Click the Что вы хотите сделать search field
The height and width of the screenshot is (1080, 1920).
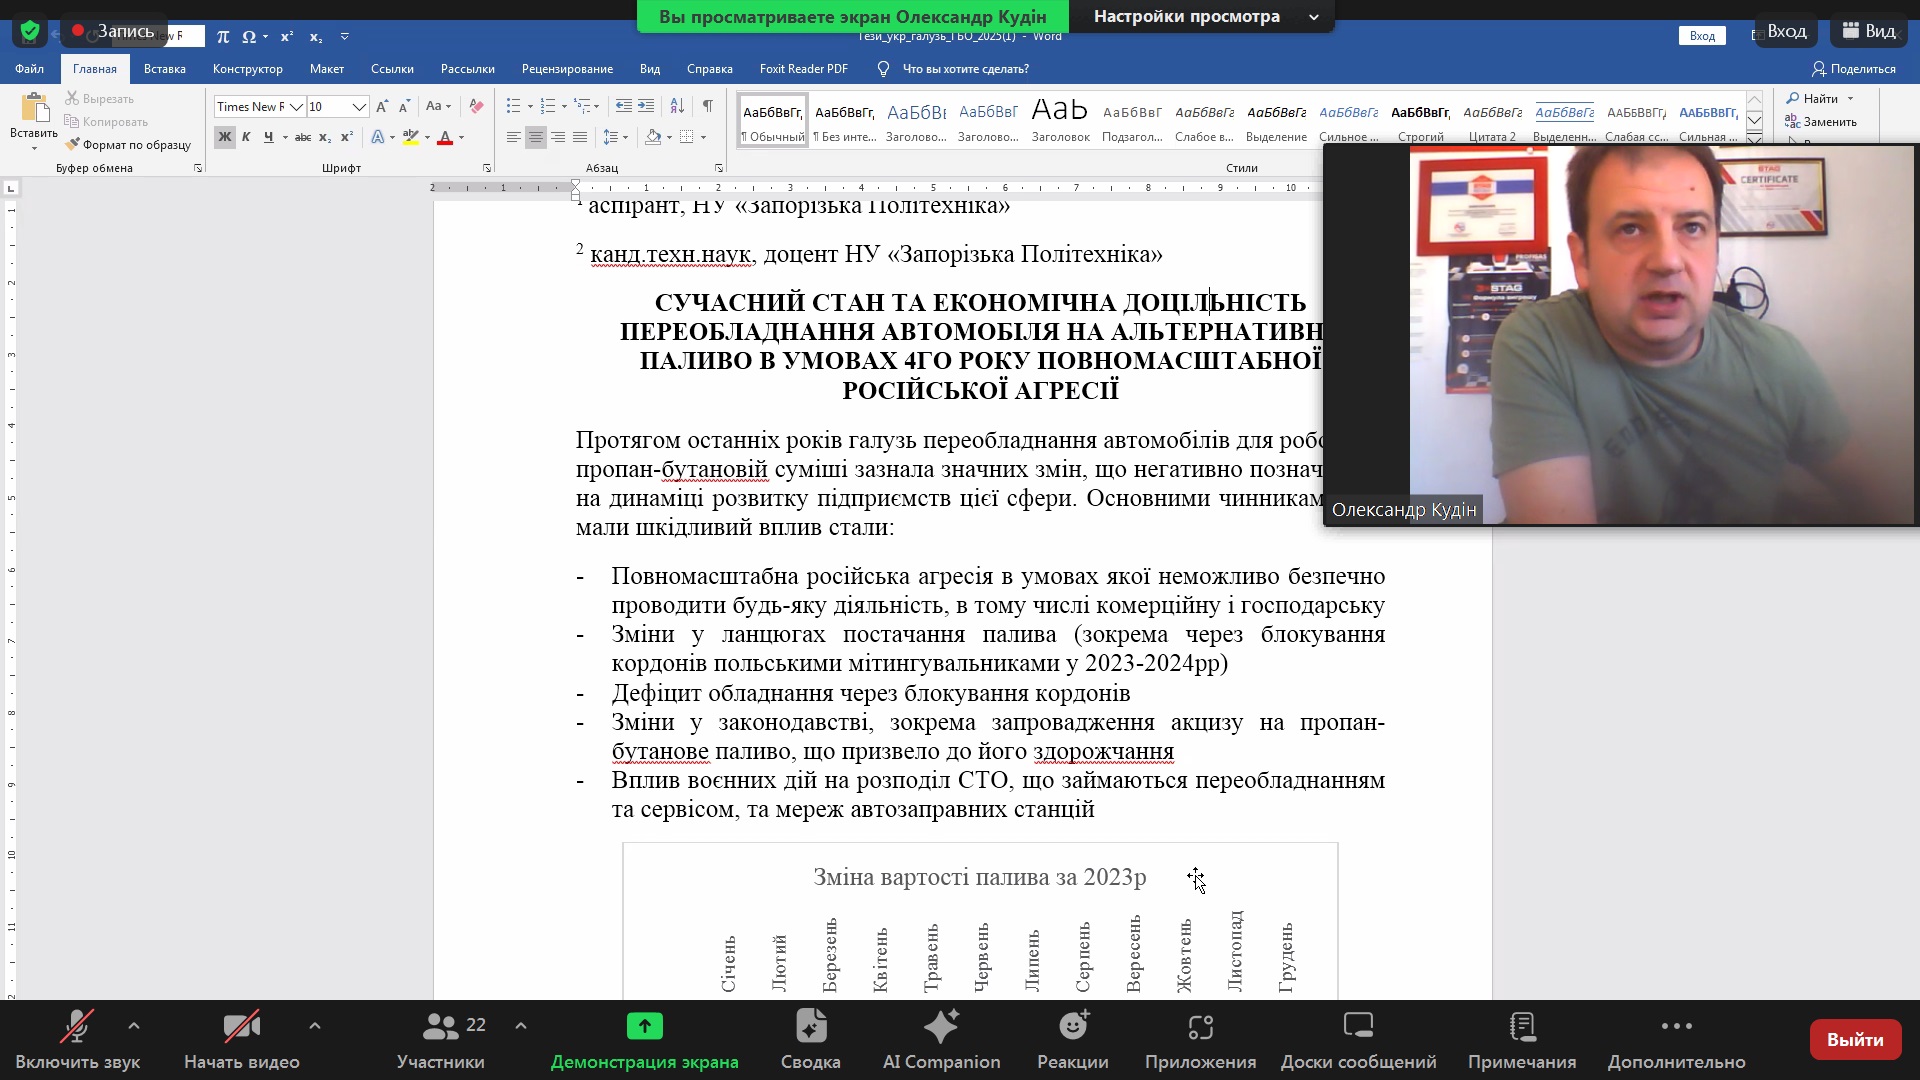965,69
